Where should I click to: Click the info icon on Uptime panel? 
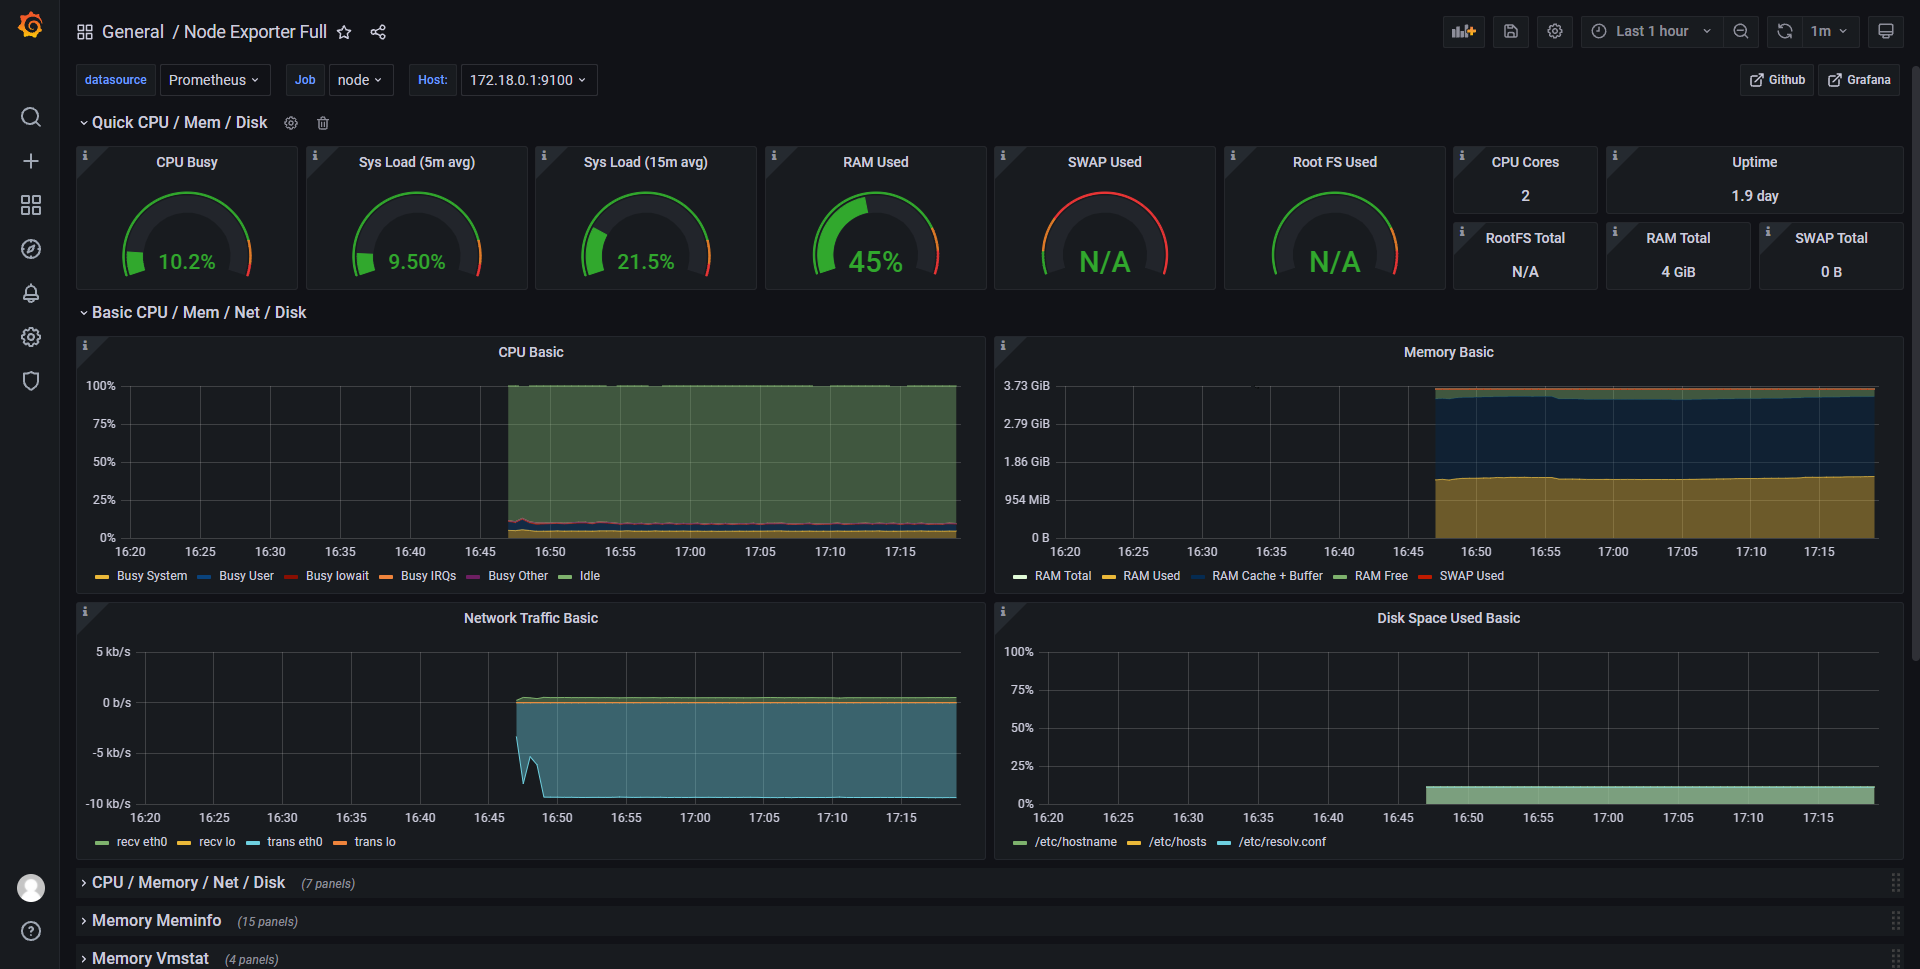click(1615, 155)
